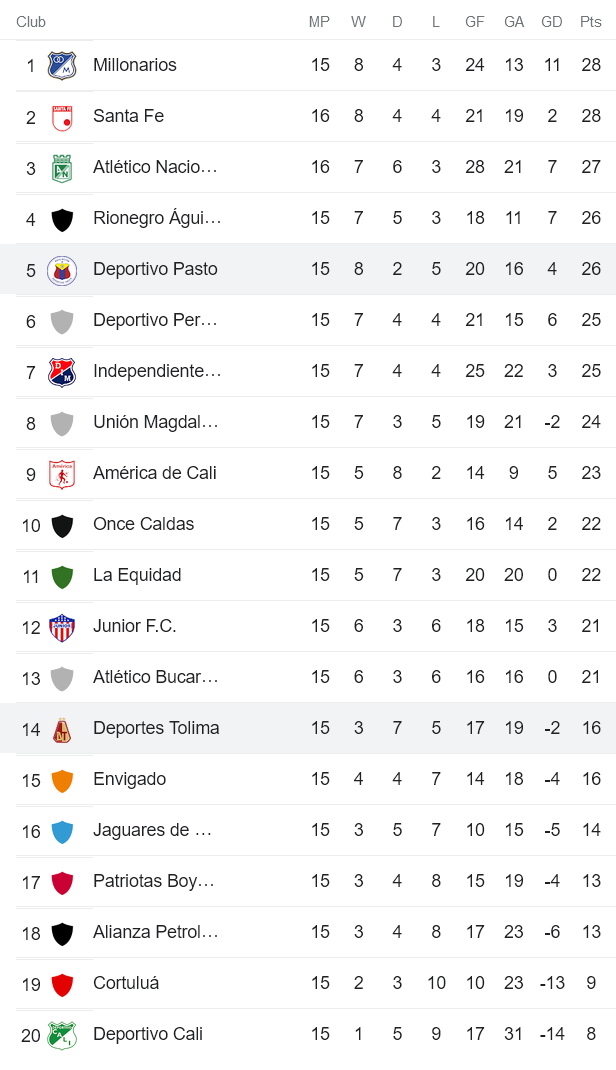Click the Envigado orange badge
The width and height of the screenshot is (616, 1070).
pyautogui.click(x=62, y=779)
